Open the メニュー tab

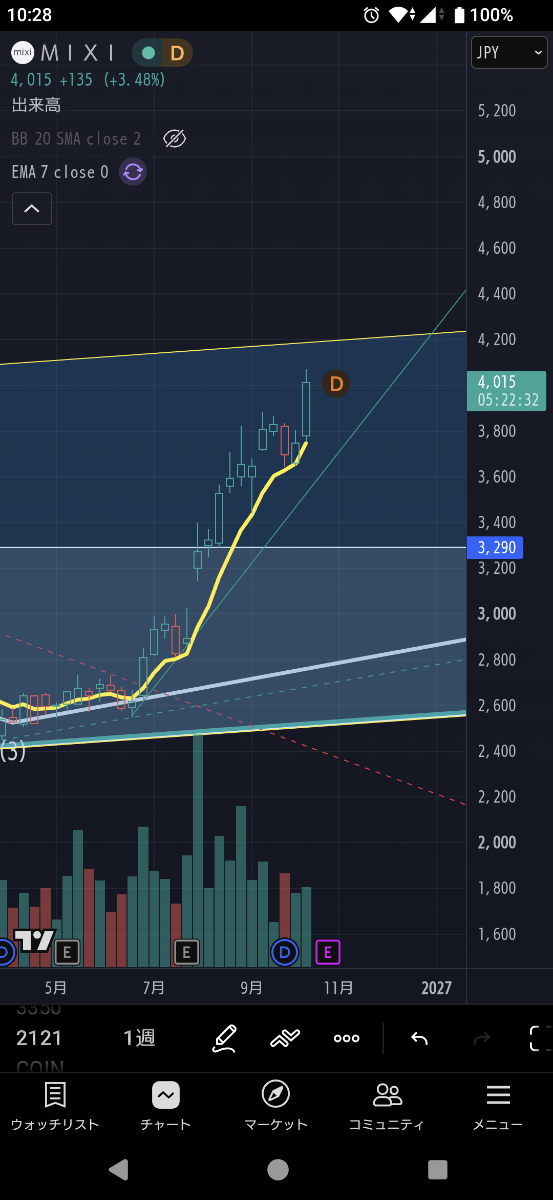(x=497, y=1107)
